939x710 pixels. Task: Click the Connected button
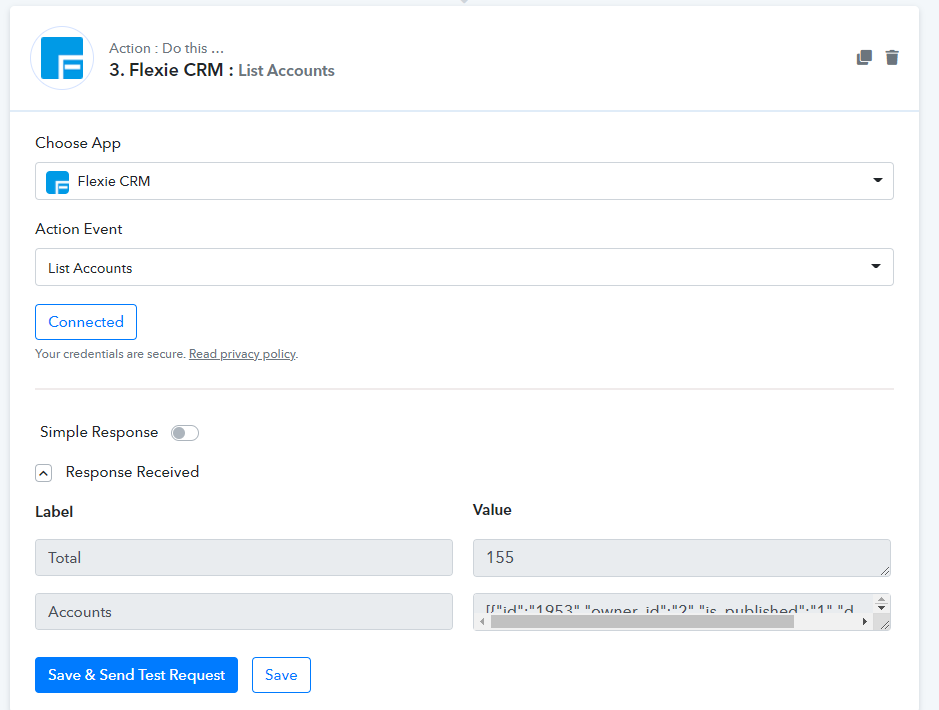(x=86, y=322)
